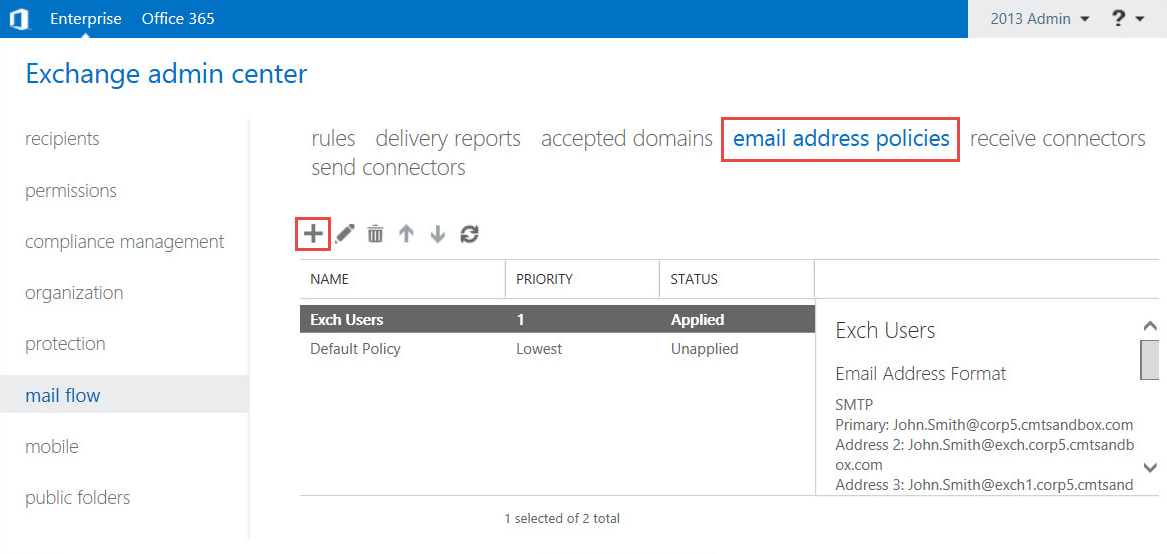Refresh the email address policies list

(469, 234)
